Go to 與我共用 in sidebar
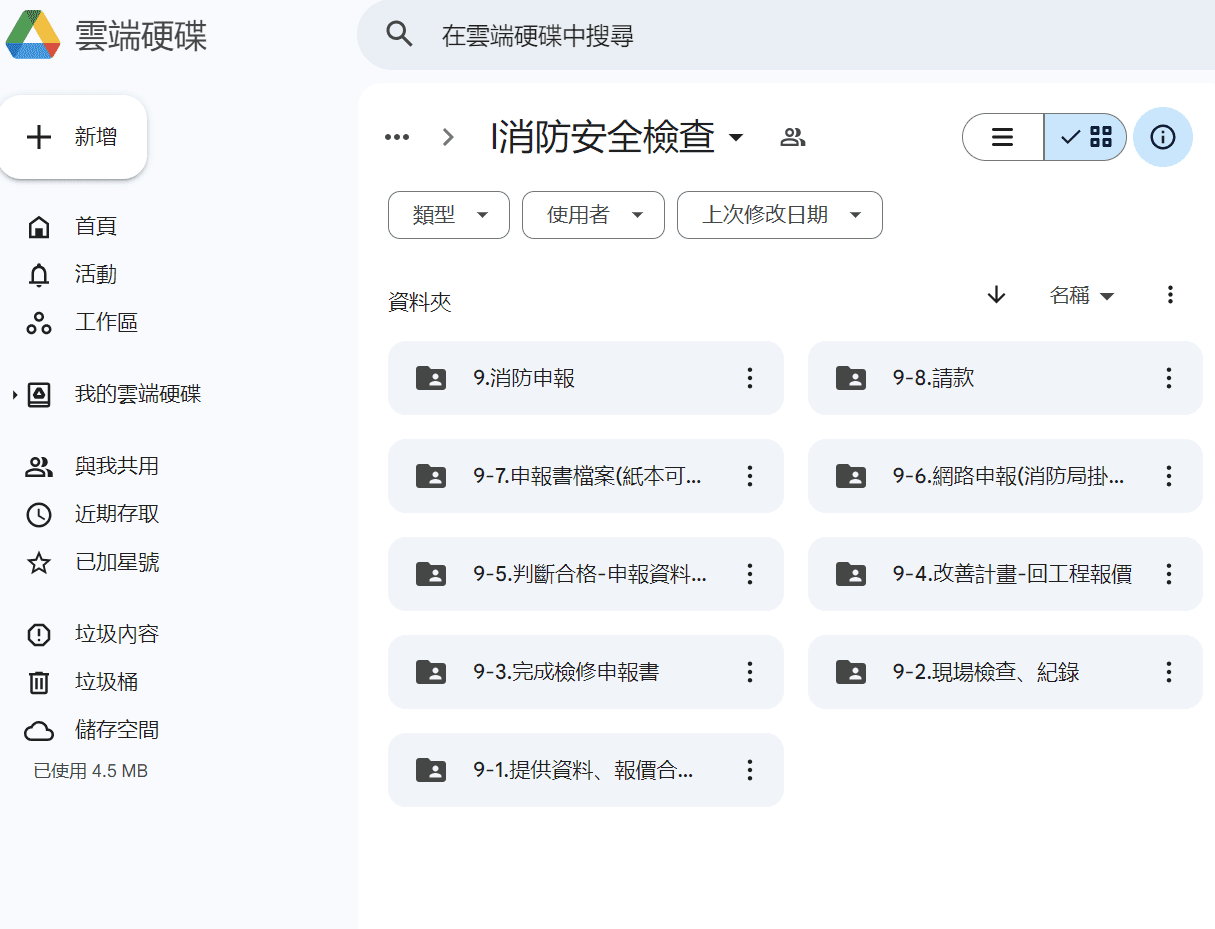 pyautogui.click(x=116, y=466)
